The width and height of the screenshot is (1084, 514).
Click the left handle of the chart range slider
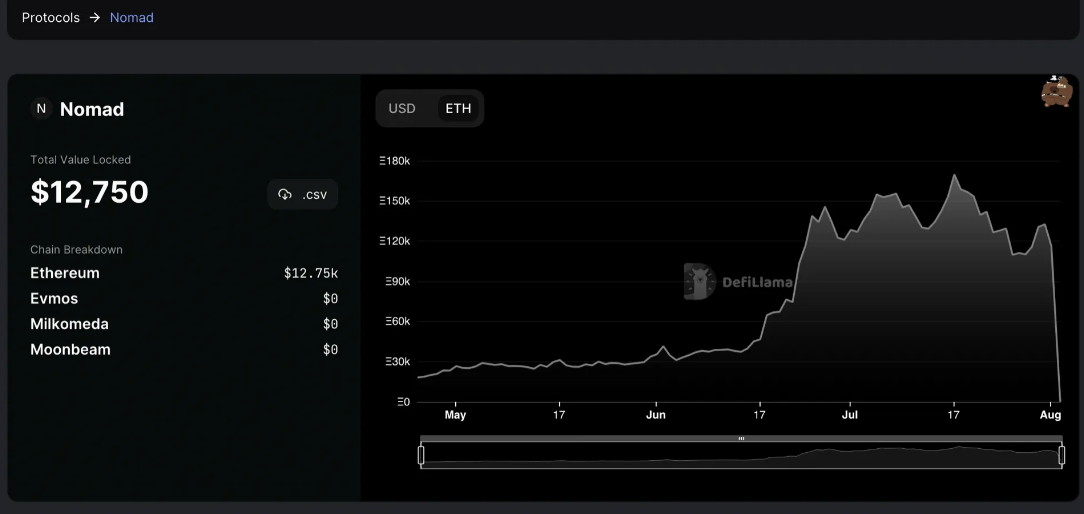coord(421,455)
